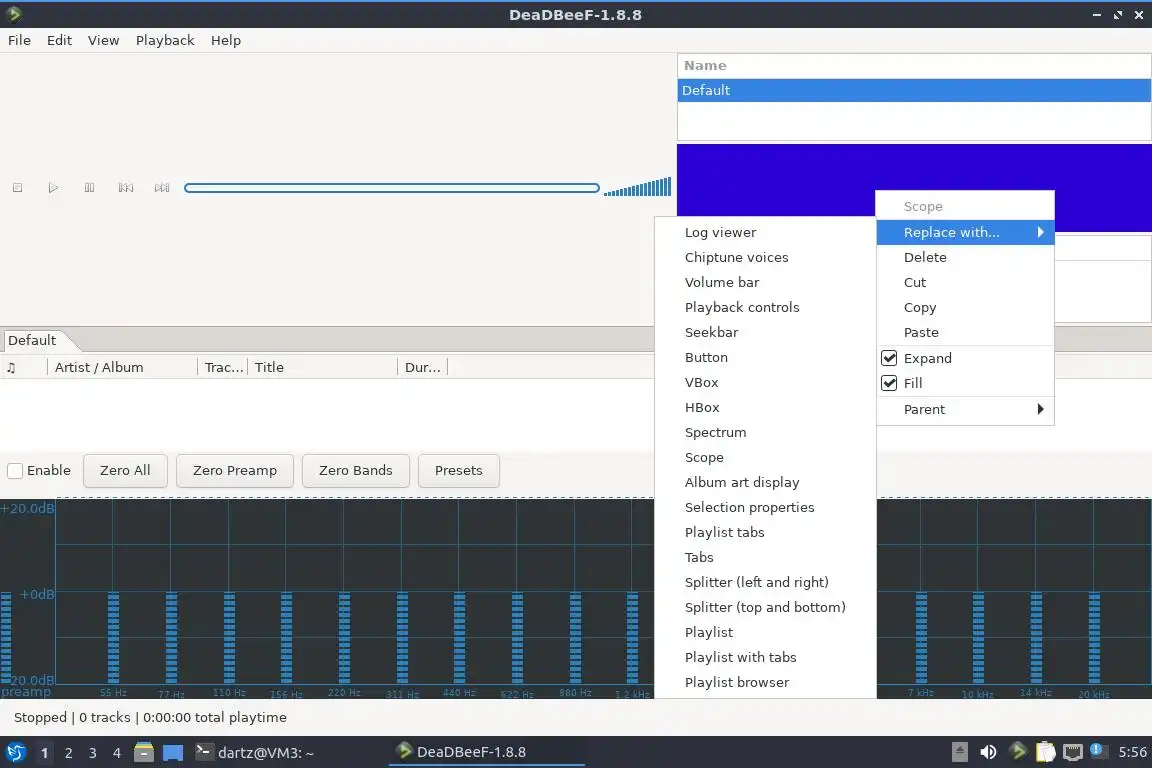Select Splitter (top and bottom)
Screen dimensions: 1152x768
tap(765, 607)
